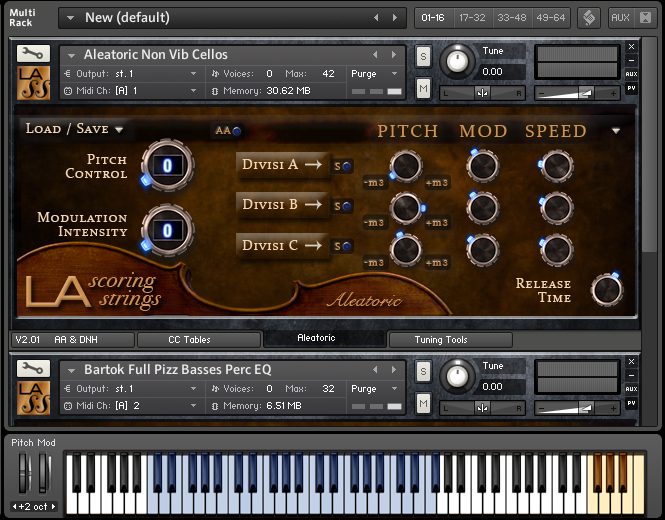
Task: Open Midi Ch dropdown for Cellos
Action: click(193, 91)
